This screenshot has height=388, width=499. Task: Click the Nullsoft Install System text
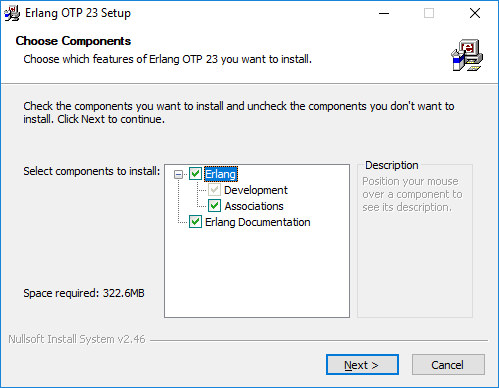click(x=77, y=339)
